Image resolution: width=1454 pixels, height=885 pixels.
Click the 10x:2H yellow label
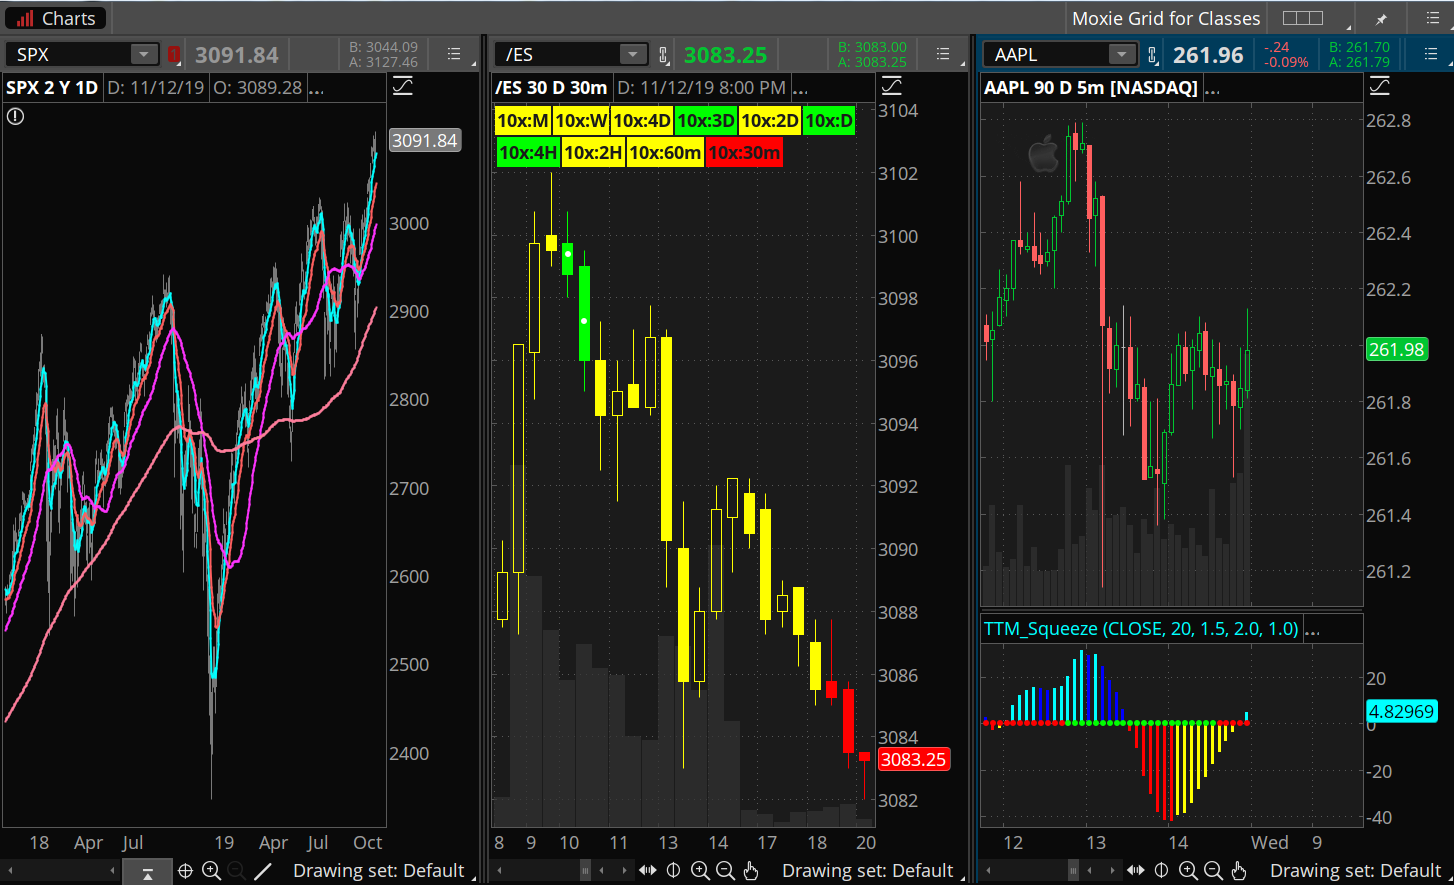(x=593, y=153)
